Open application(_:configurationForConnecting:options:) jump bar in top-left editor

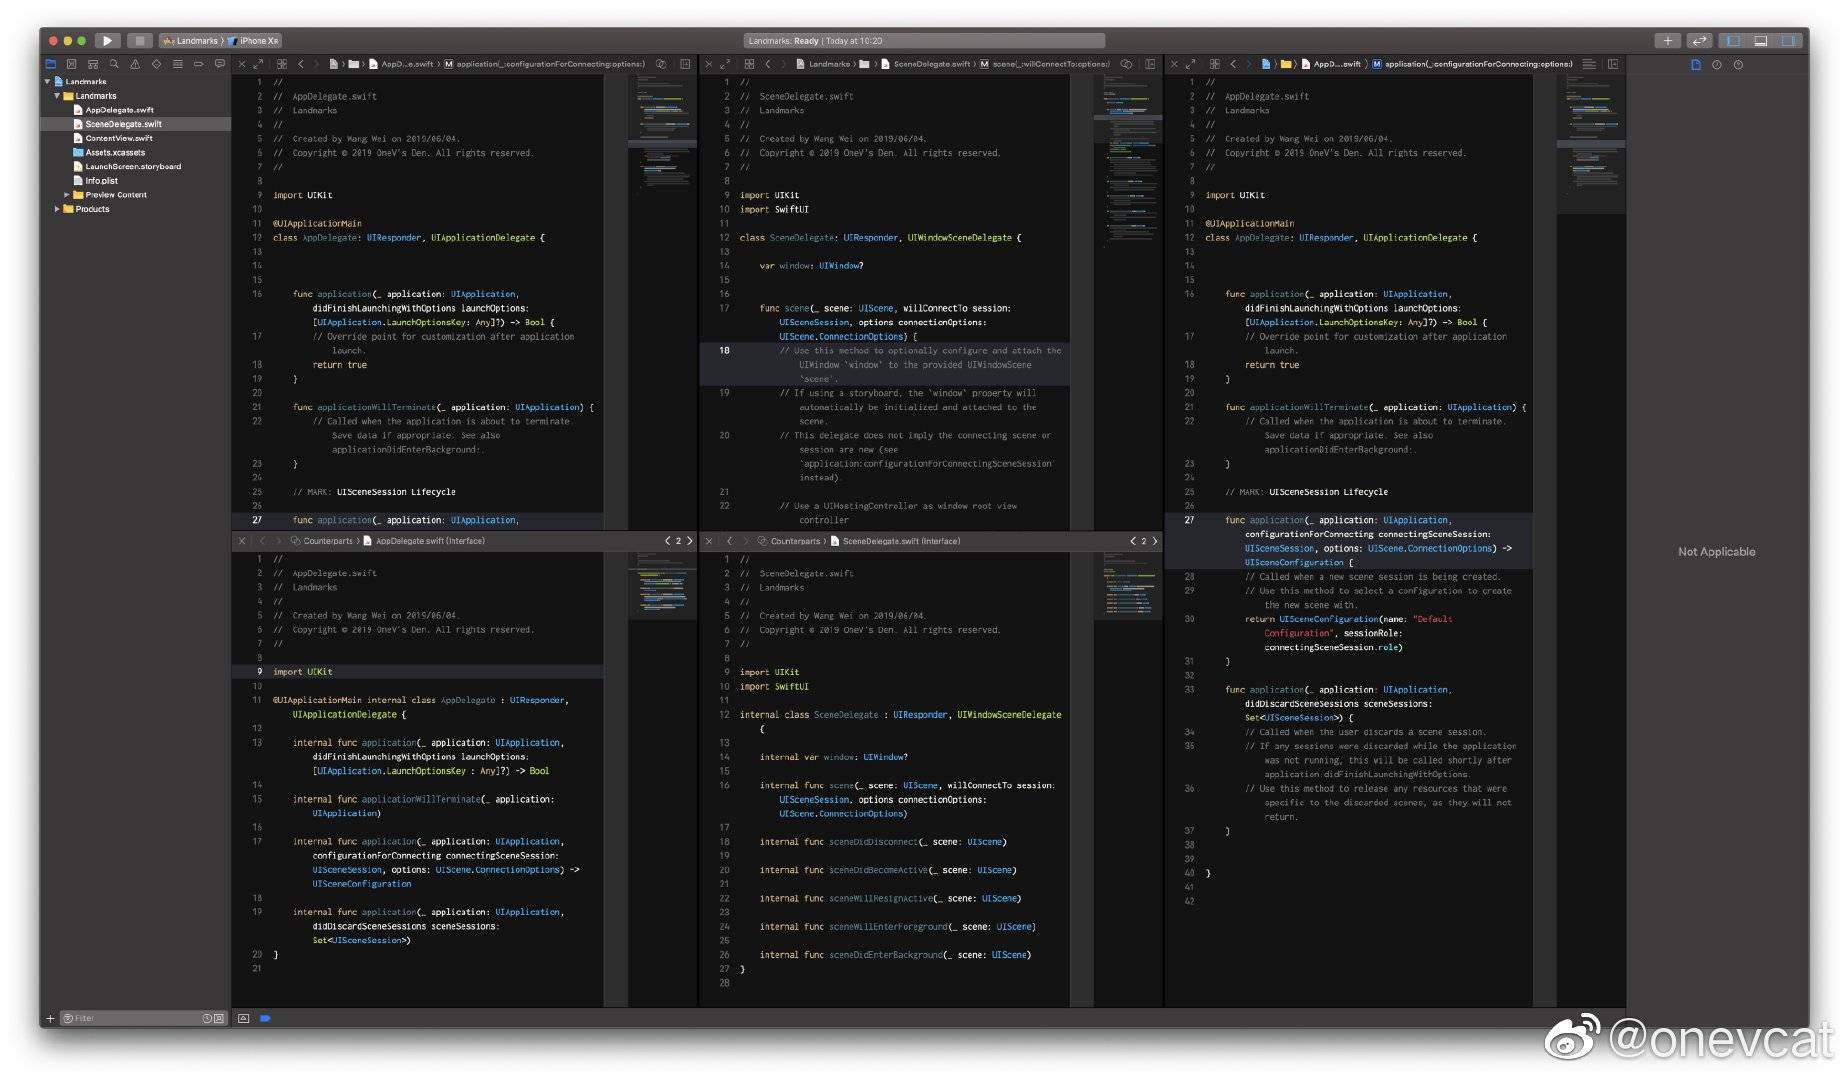[545, 64]
